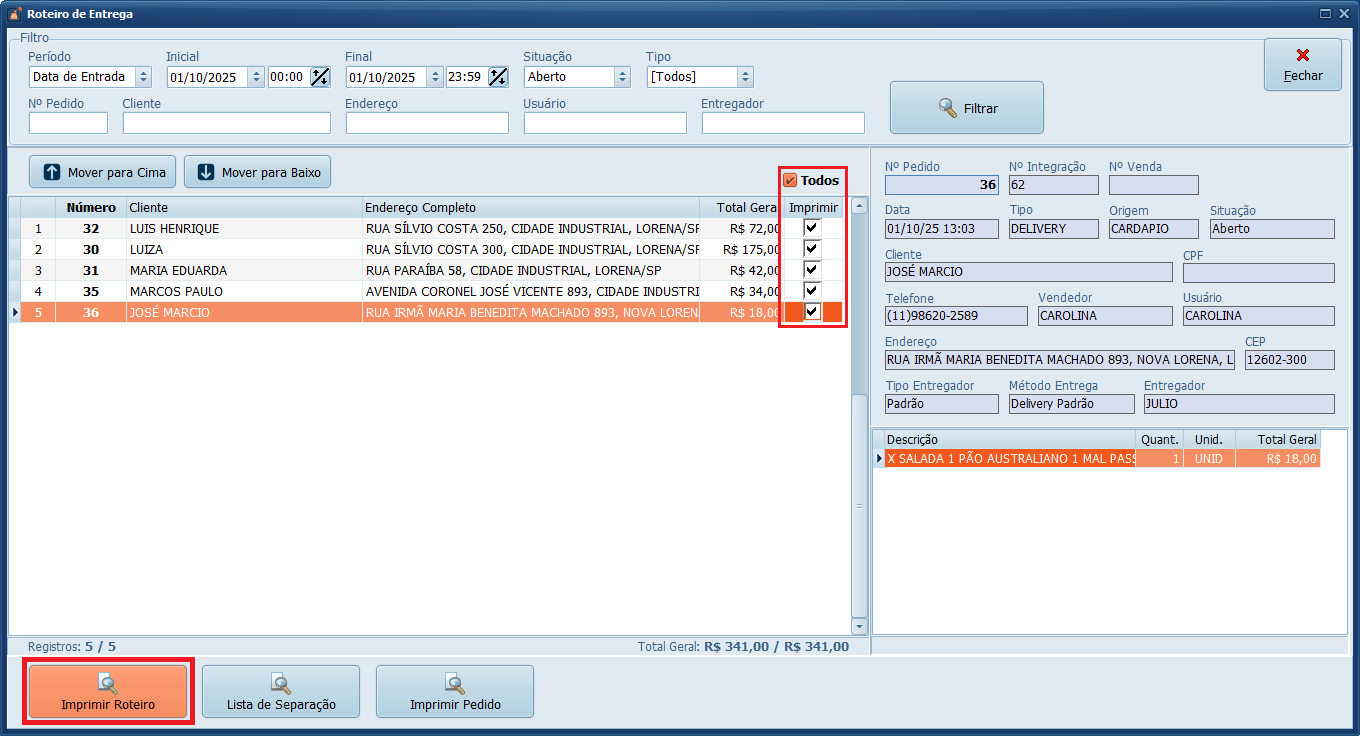
Task: Click the Endereço Completo column header
Action: (x=530, y=207)
